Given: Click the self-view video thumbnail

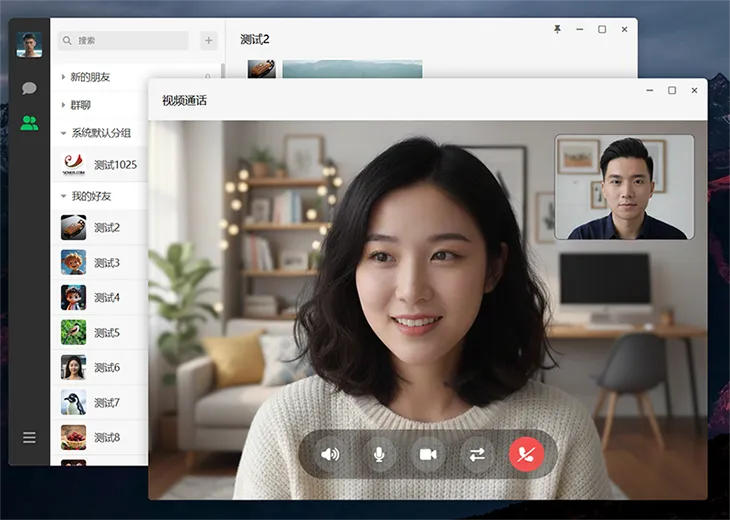Looking at the screenshot, I should [624, 187].
